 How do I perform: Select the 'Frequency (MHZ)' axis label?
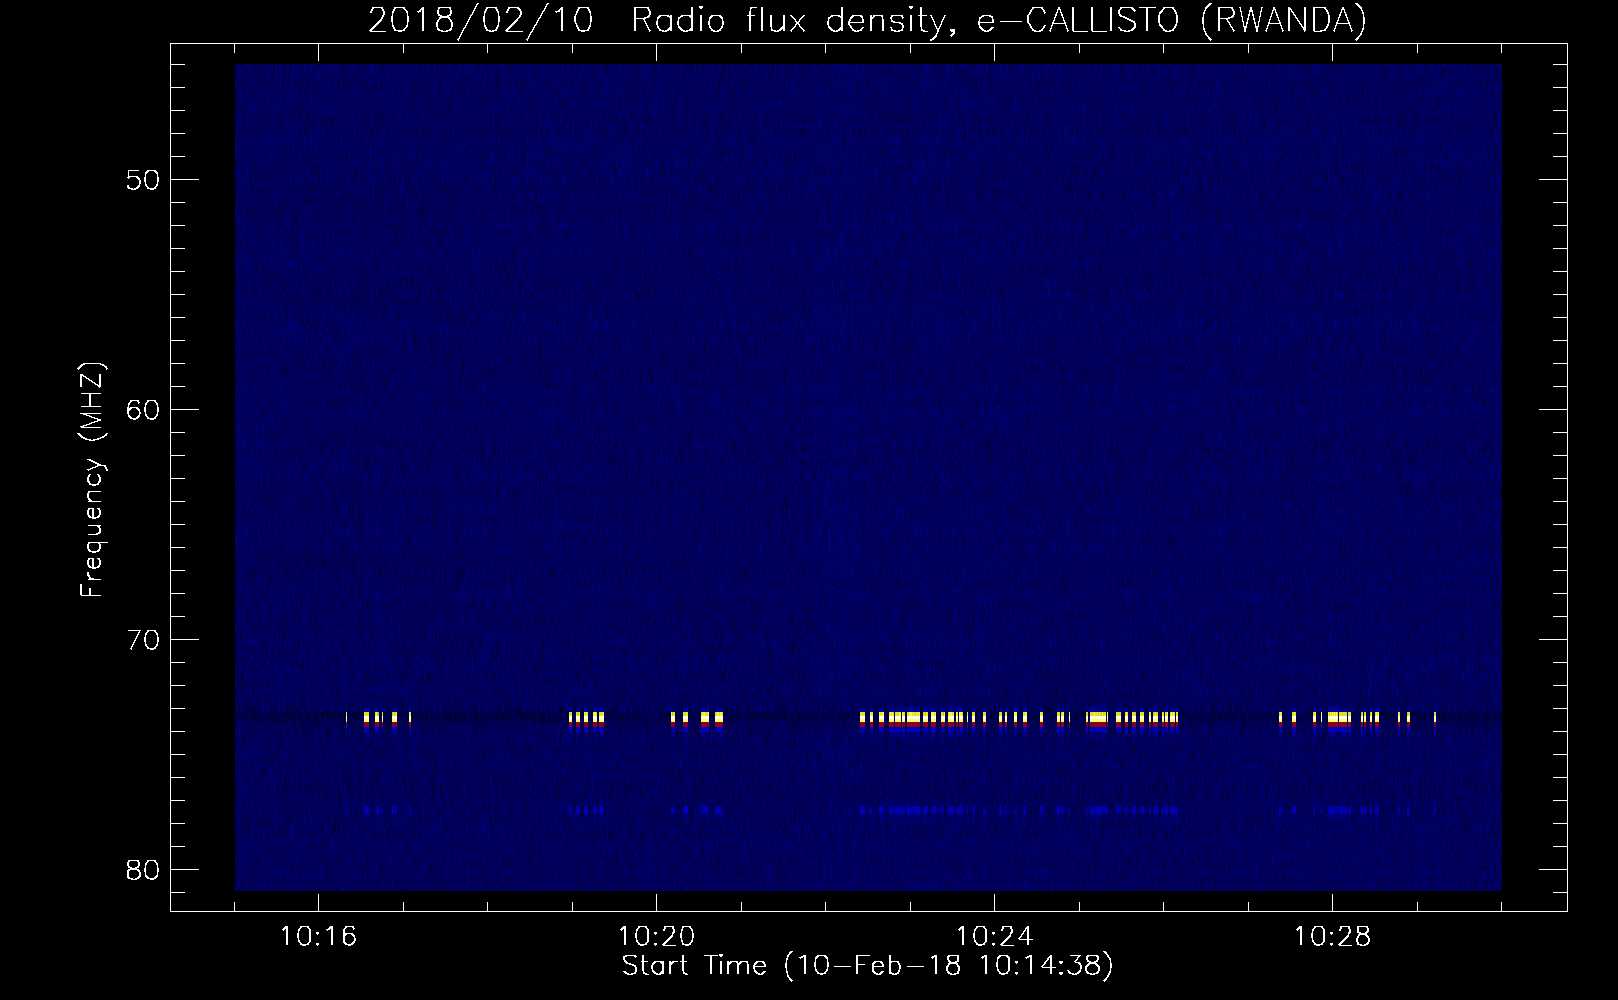click(92, 479)
